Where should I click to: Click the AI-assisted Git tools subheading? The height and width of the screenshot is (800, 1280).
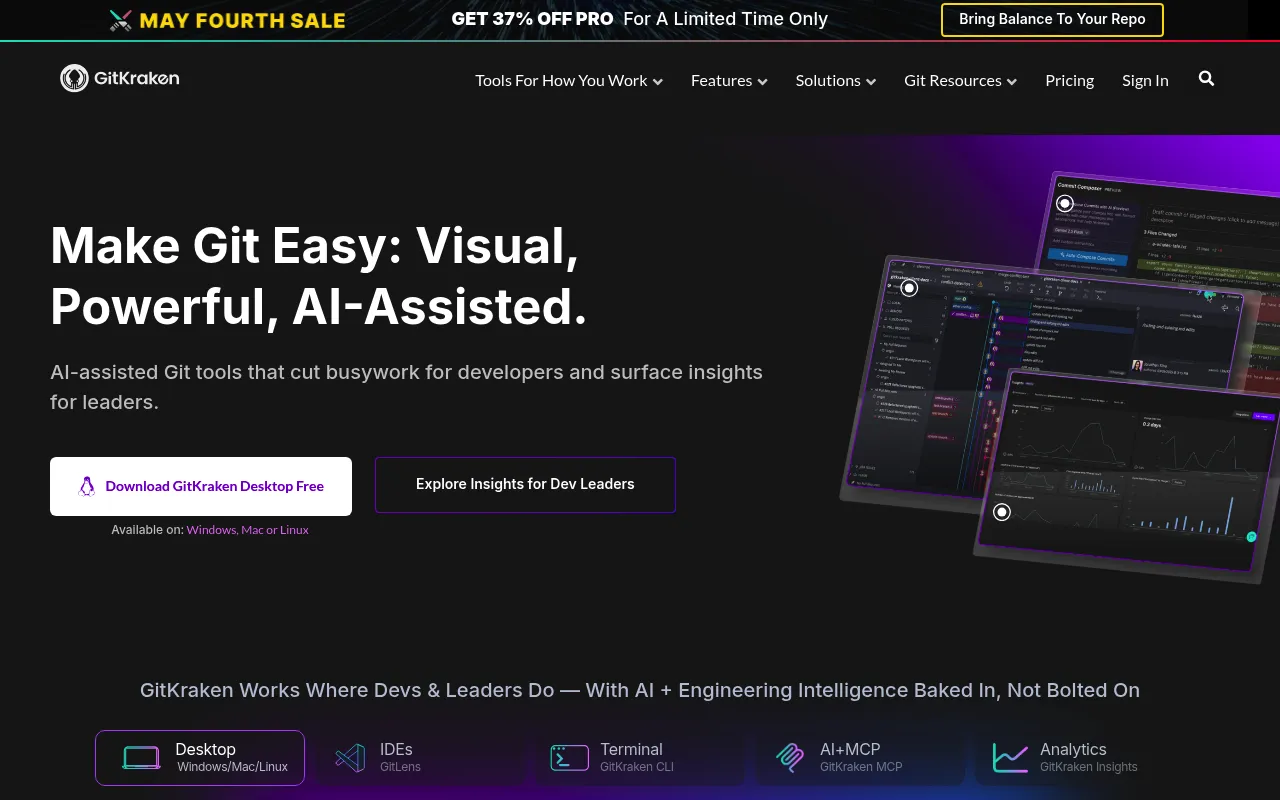pos(406,387)
